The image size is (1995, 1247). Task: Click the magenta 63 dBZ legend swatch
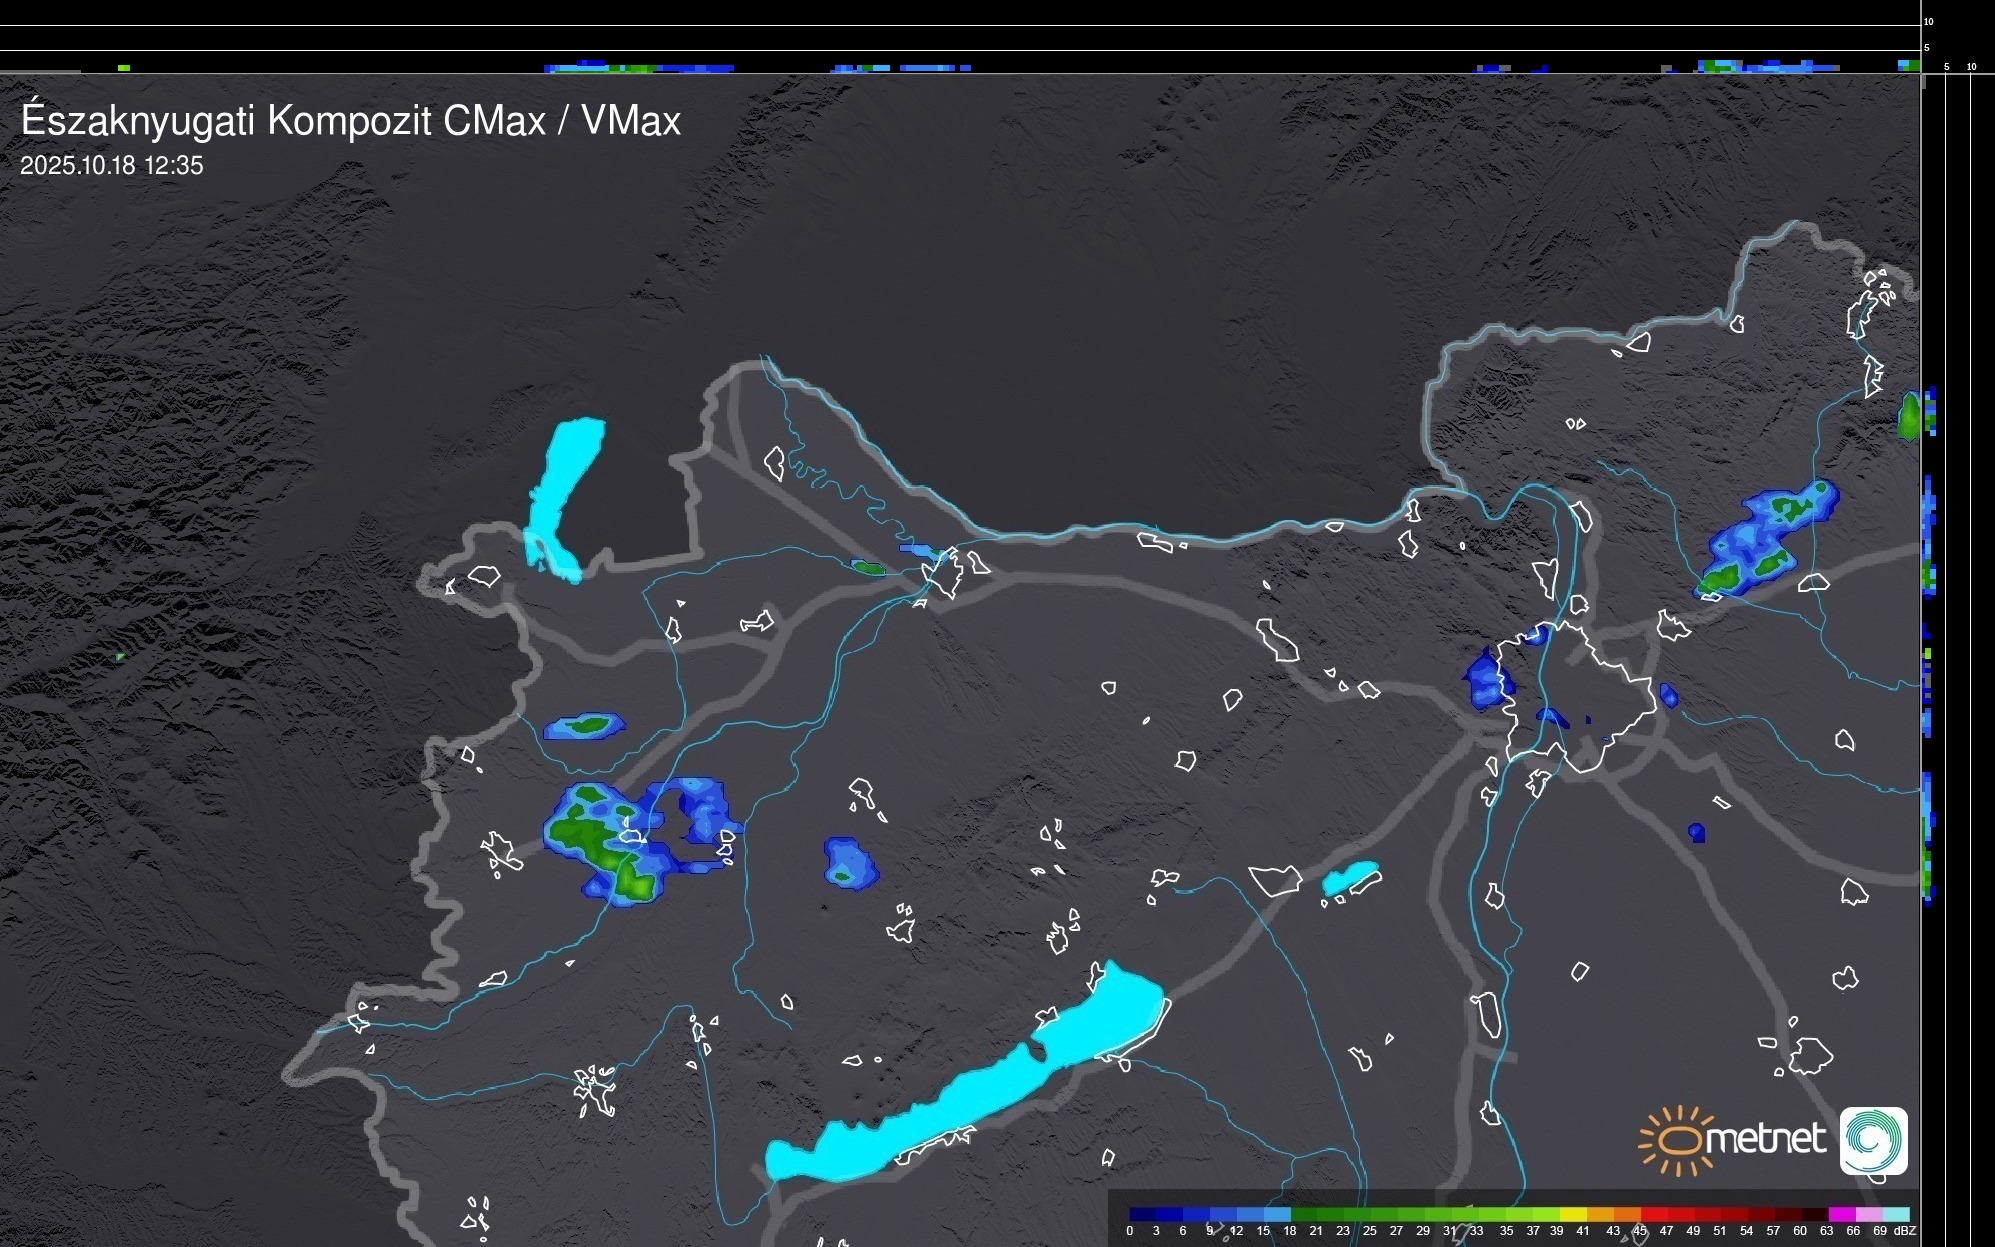click(1841, 1214)
